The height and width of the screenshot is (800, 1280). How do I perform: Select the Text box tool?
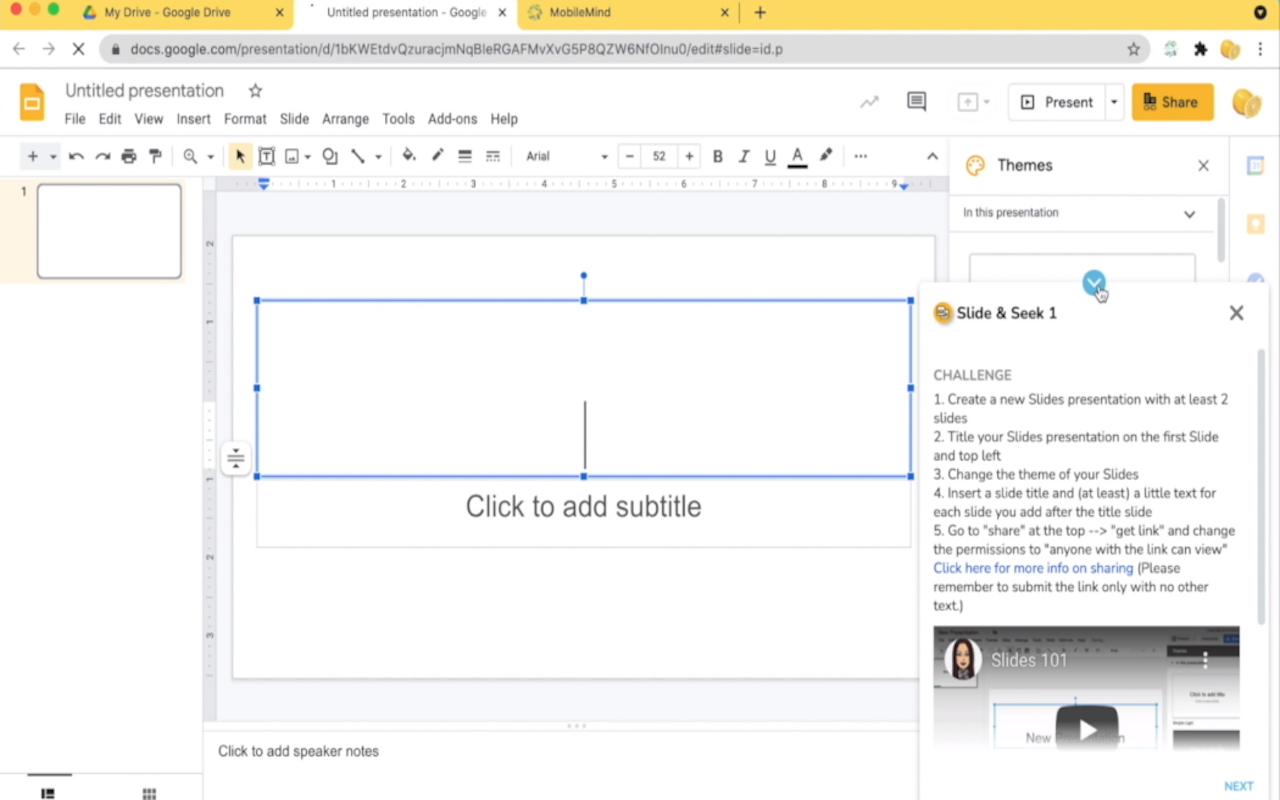267,156
